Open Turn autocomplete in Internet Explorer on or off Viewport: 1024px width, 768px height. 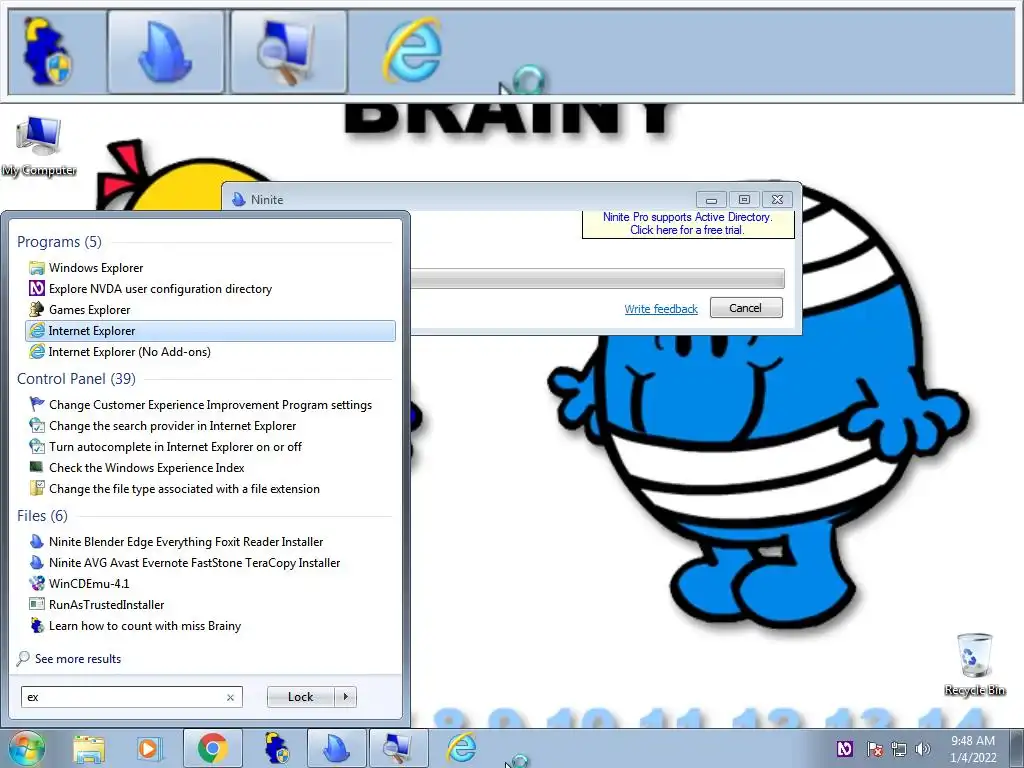click(x=210, y=447)
